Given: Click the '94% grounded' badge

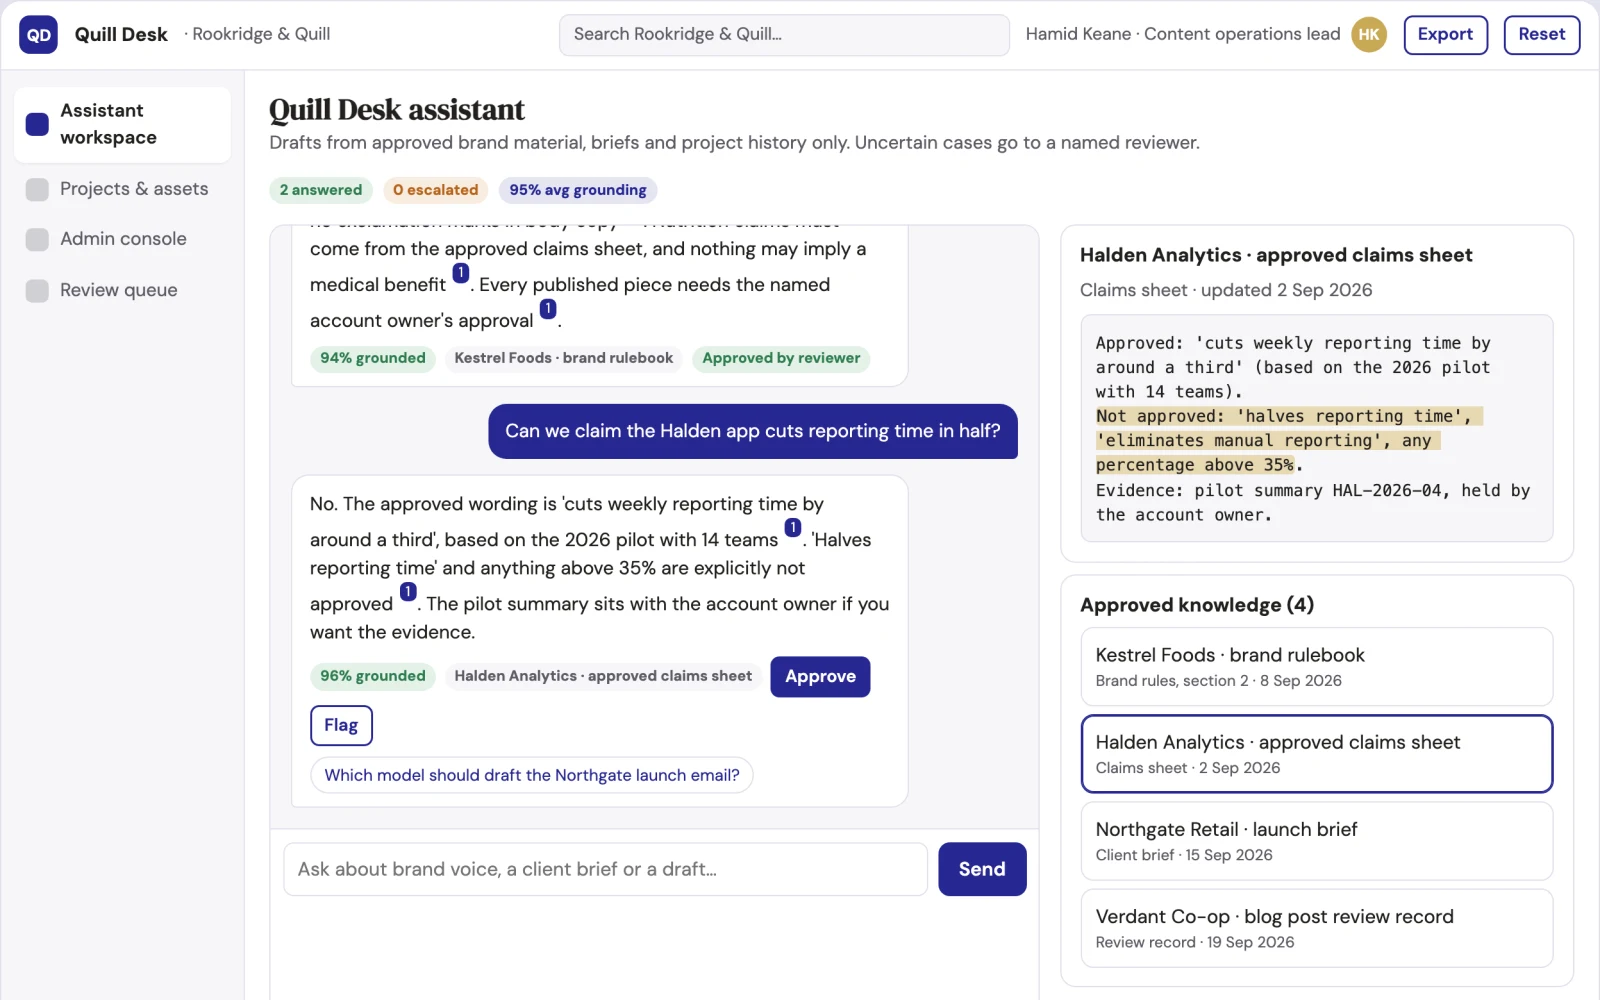Looking at the screenshot, I should coord(373,358).
